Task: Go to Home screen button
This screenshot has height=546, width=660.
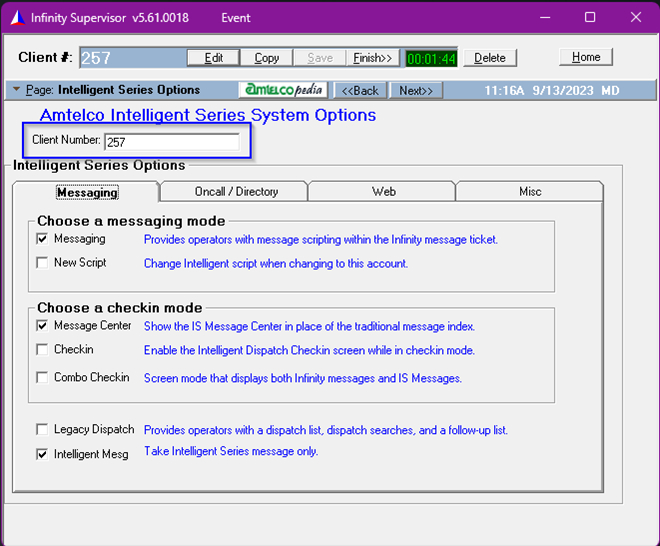Action: click(x=586, y=57)
